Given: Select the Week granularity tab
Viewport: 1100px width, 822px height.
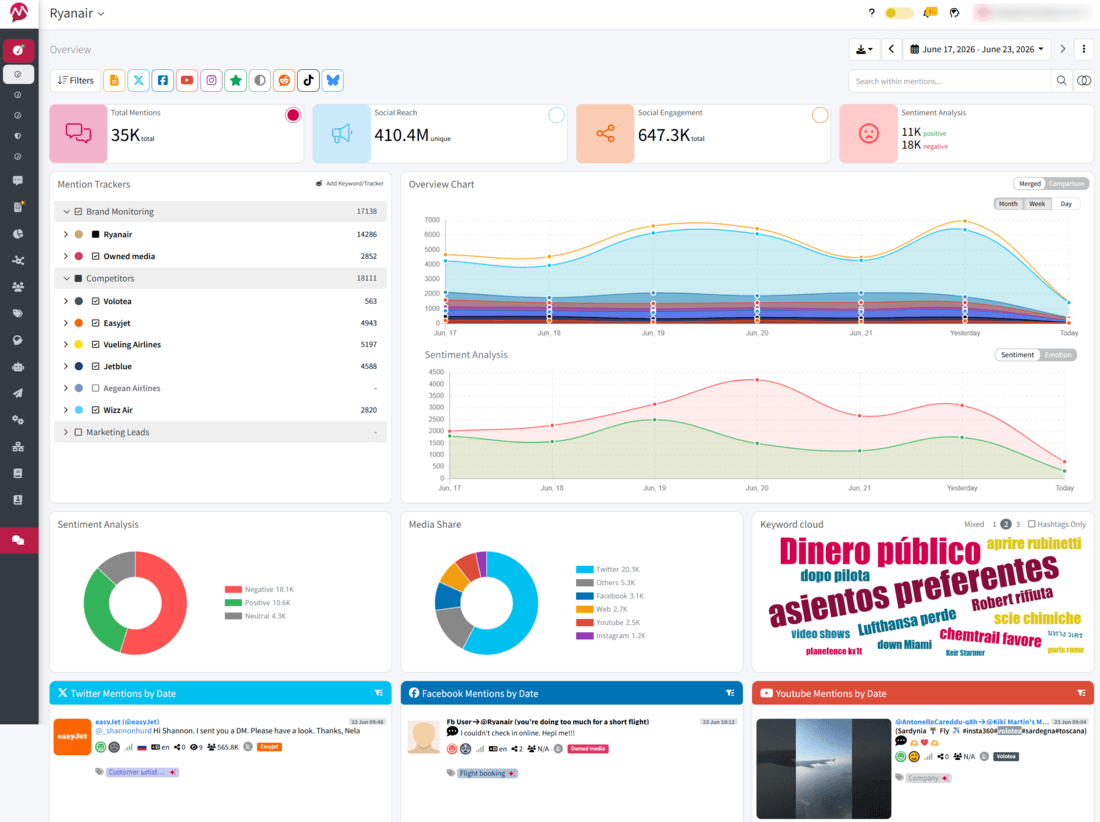Looking at the screenshot, I should (x=1037, y=204).
